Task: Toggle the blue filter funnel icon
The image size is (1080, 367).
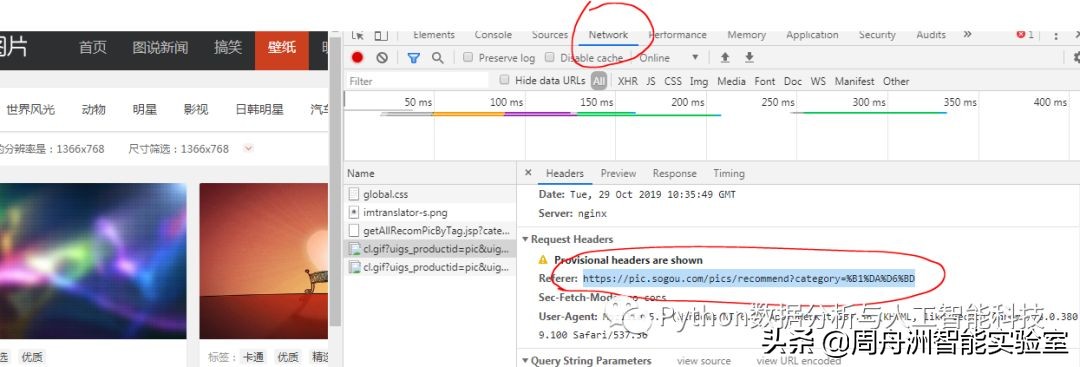Action: [413, 58]
